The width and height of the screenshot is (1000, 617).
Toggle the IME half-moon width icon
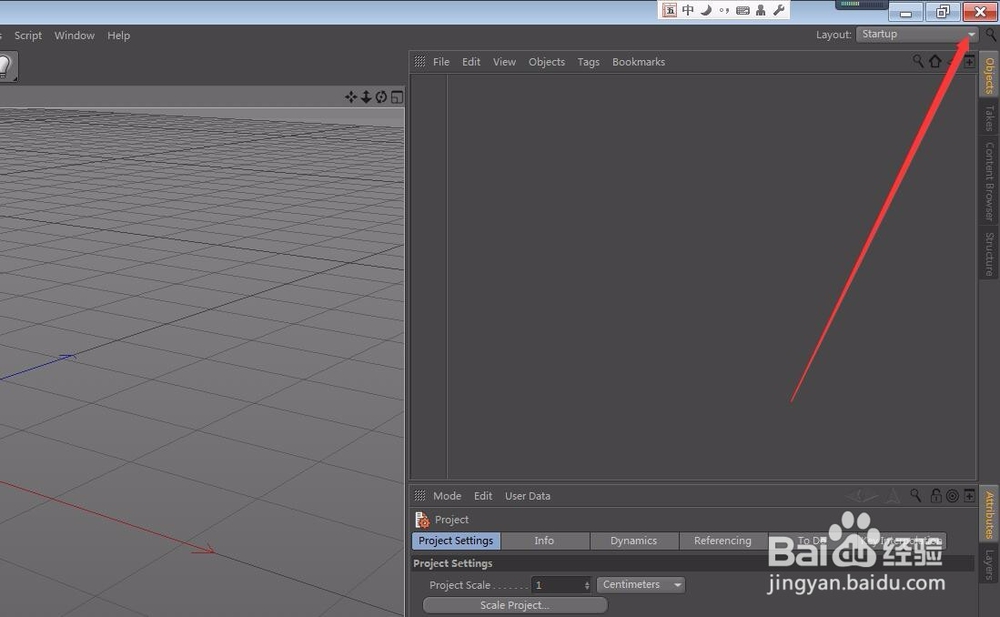[x=706, y=10]
